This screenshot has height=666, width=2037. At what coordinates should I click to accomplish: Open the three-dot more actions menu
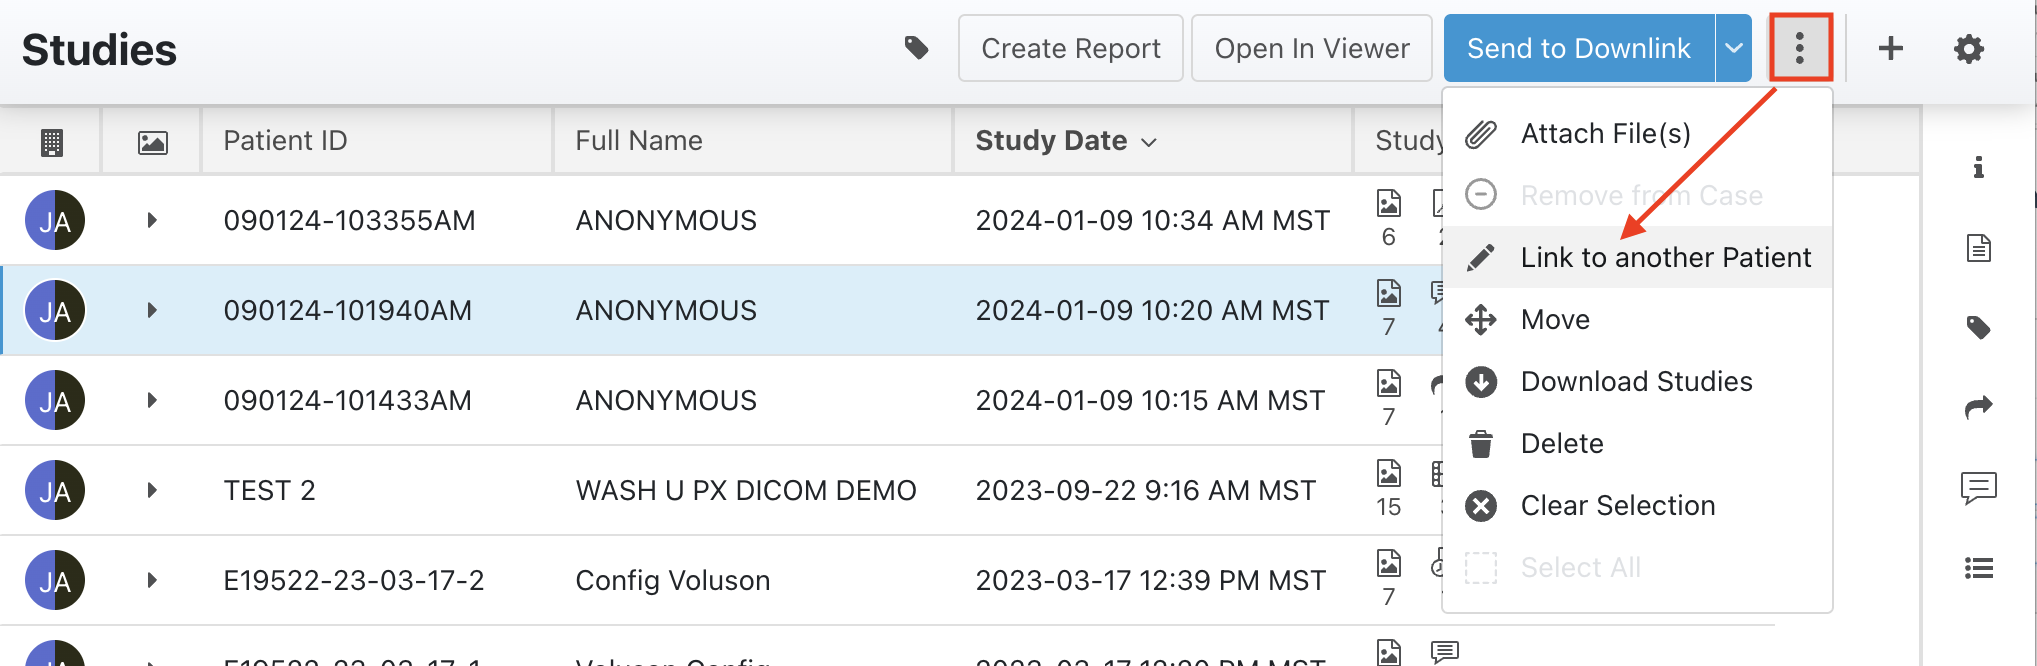pyautogui.click(x=1799, y=48)
